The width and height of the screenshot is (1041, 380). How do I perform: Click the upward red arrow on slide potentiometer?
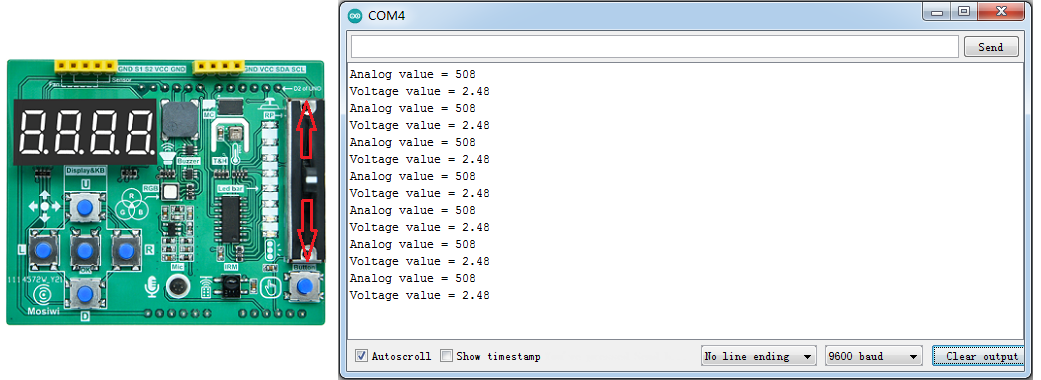(306, 130)
